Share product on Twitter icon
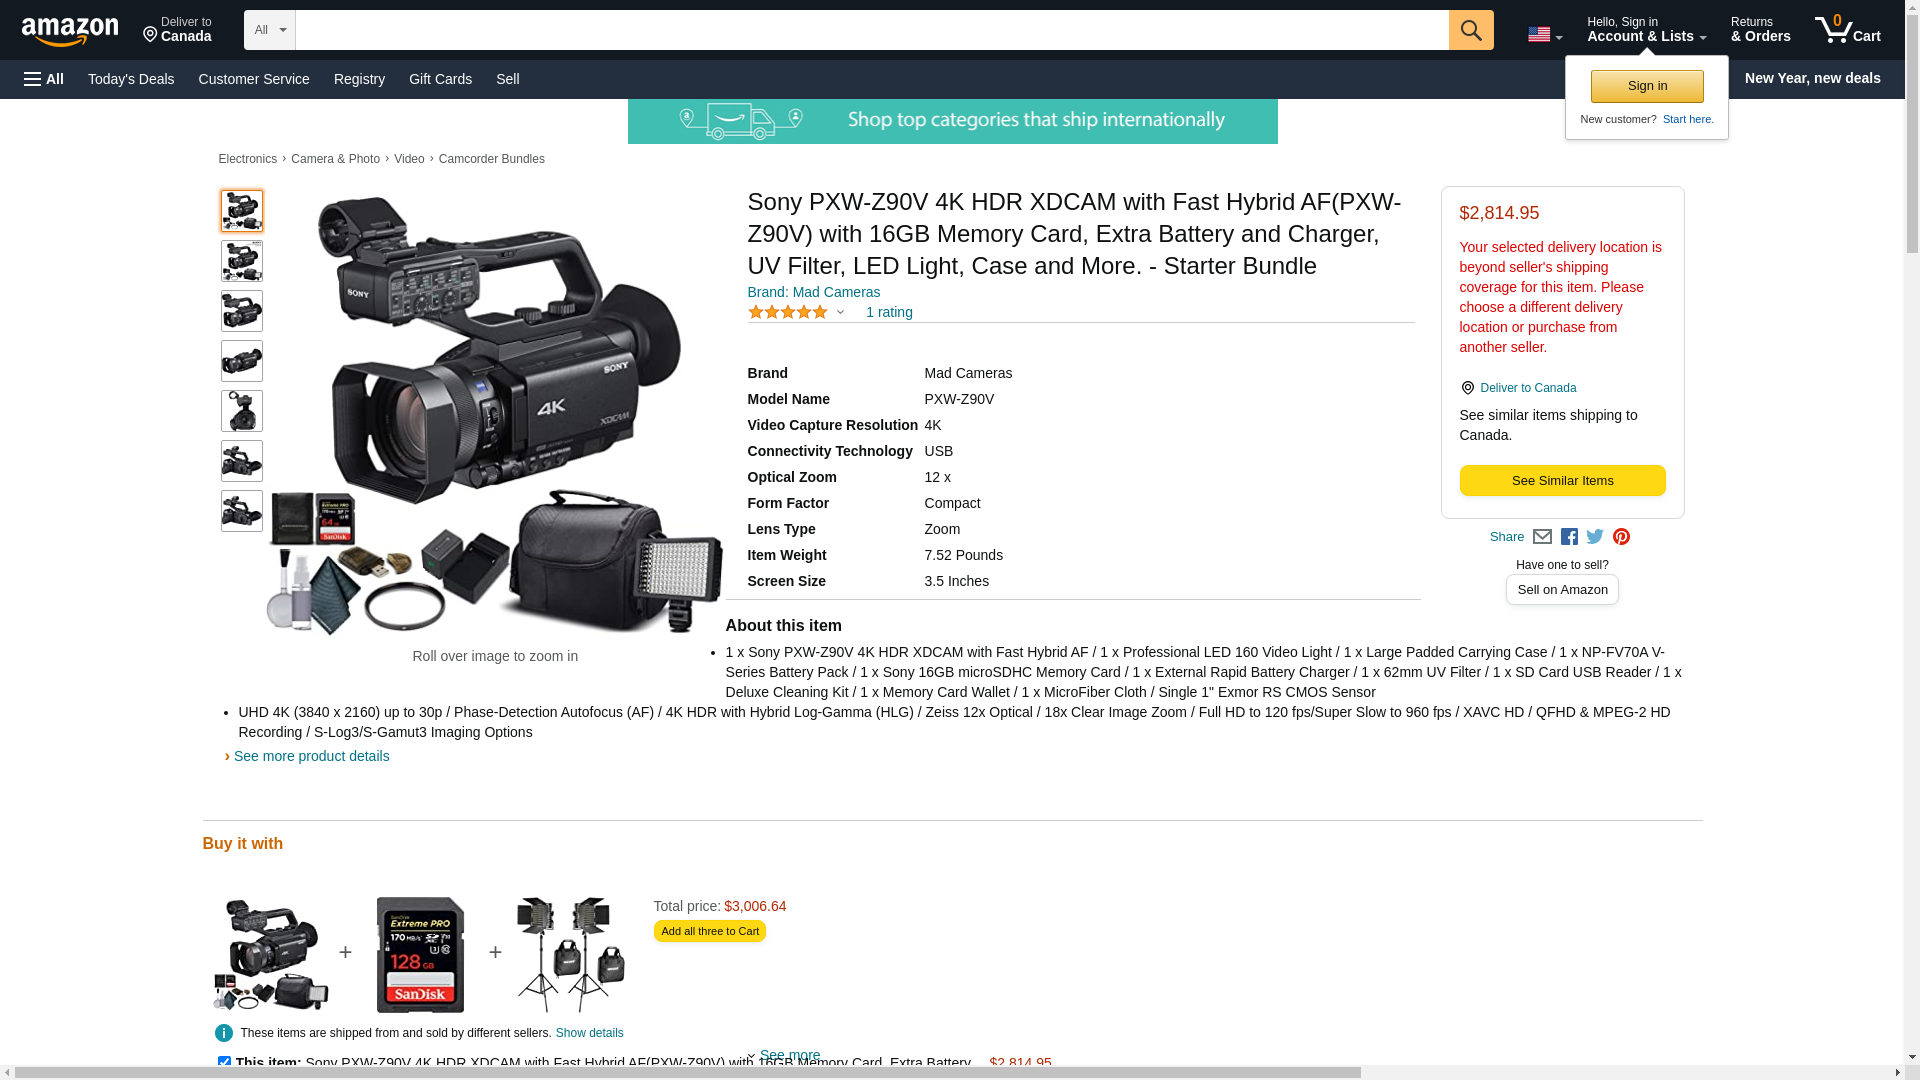Viewport: 1920px width, 1080px height. [1595, 537]
